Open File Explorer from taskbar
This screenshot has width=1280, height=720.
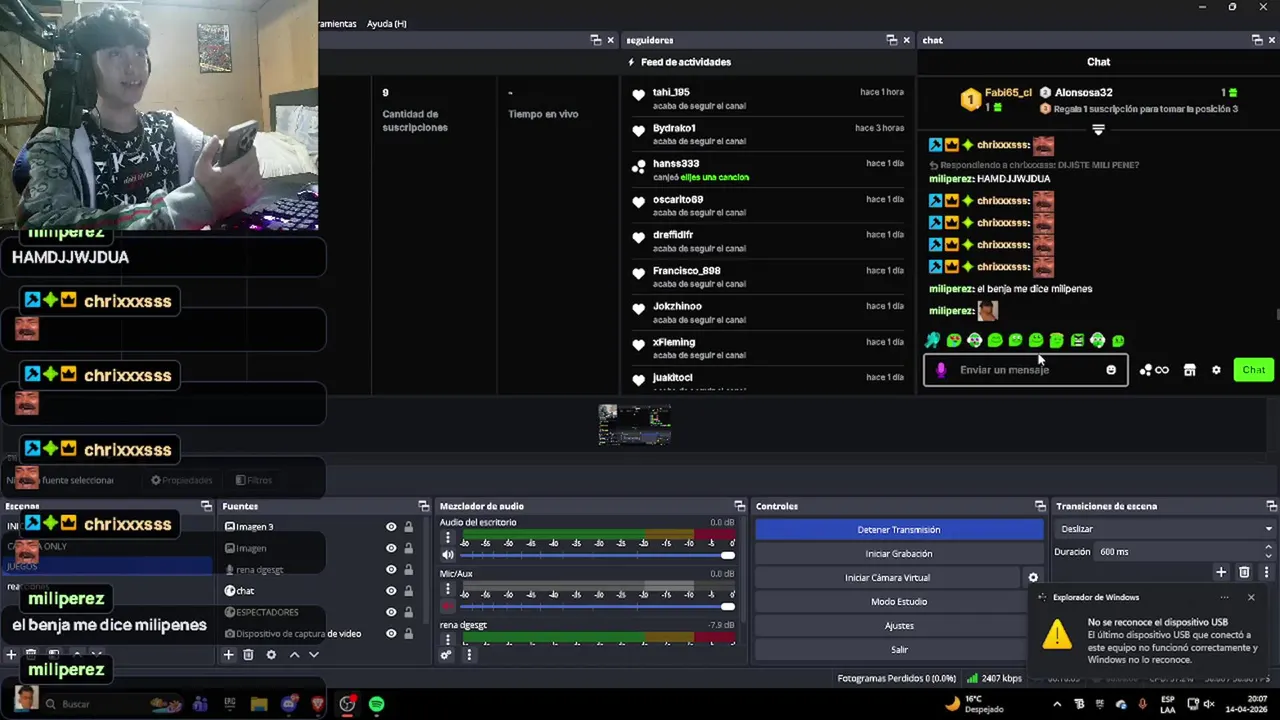click(259, 704)
